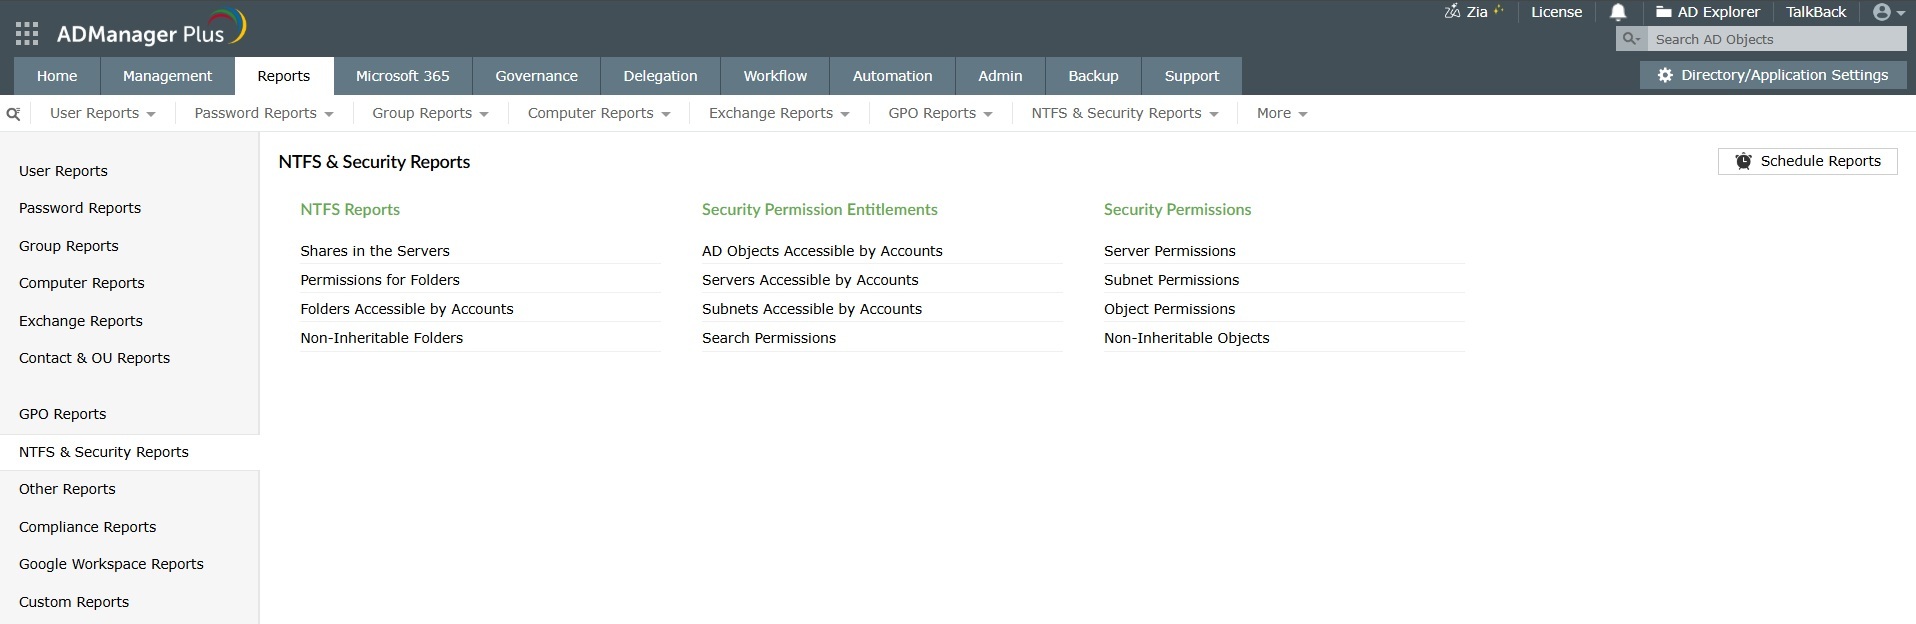Image resolution: width=1916 pixels, height=624 pixels.
Task: Open the Subnet Permissions report
Action: click(x=1171, y=280)
